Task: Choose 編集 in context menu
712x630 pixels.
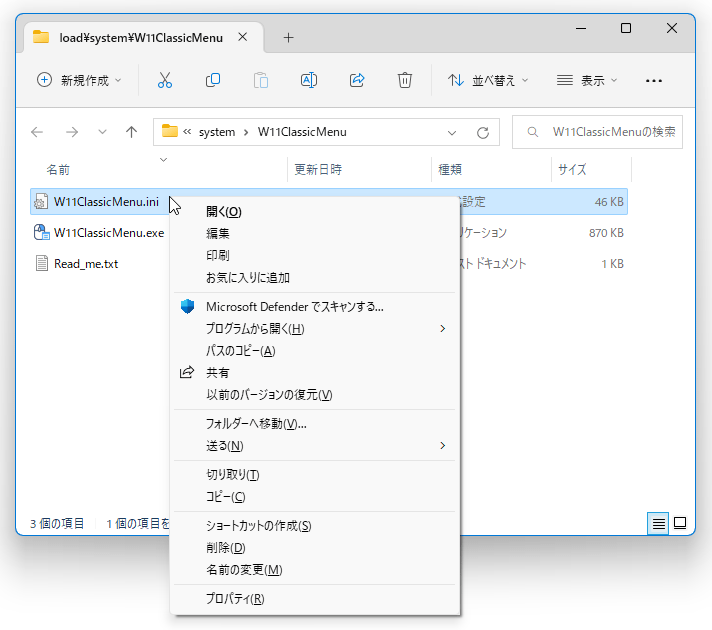Action: (314, 233)
